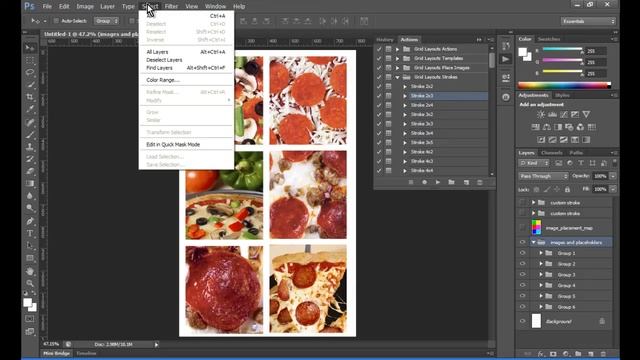Image resolution: width=640 pixels, height=360 pixels.
Task: Click the Background layer thumbnail
Action: coord(536,321)
